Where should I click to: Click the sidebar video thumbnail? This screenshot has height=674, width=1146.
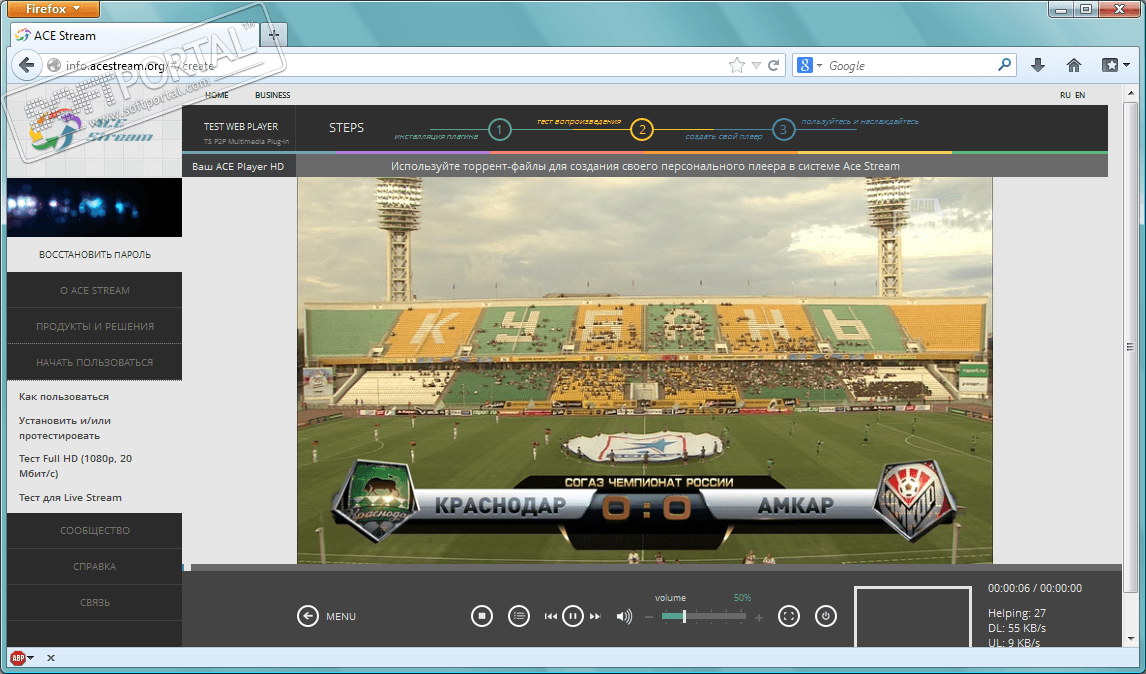pos(94,208)
